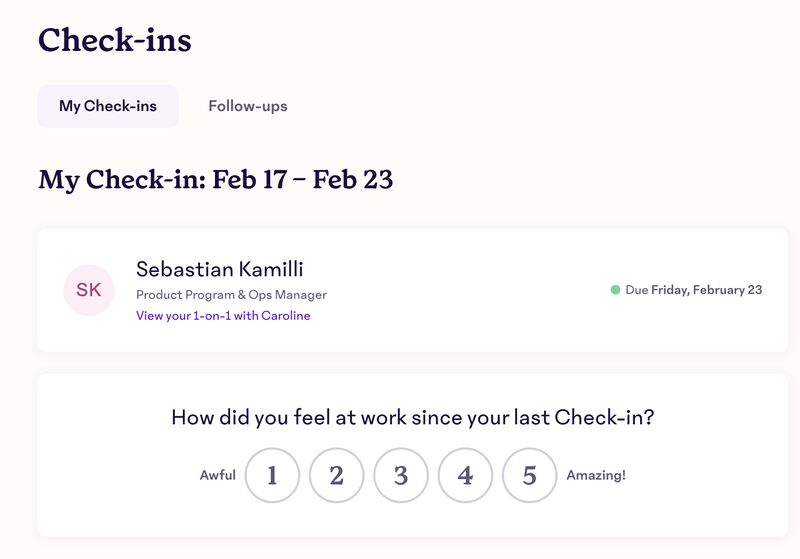Select rating 5 next to Amazing!
This screenshot has width=800, height=559.
coord(529,475)
